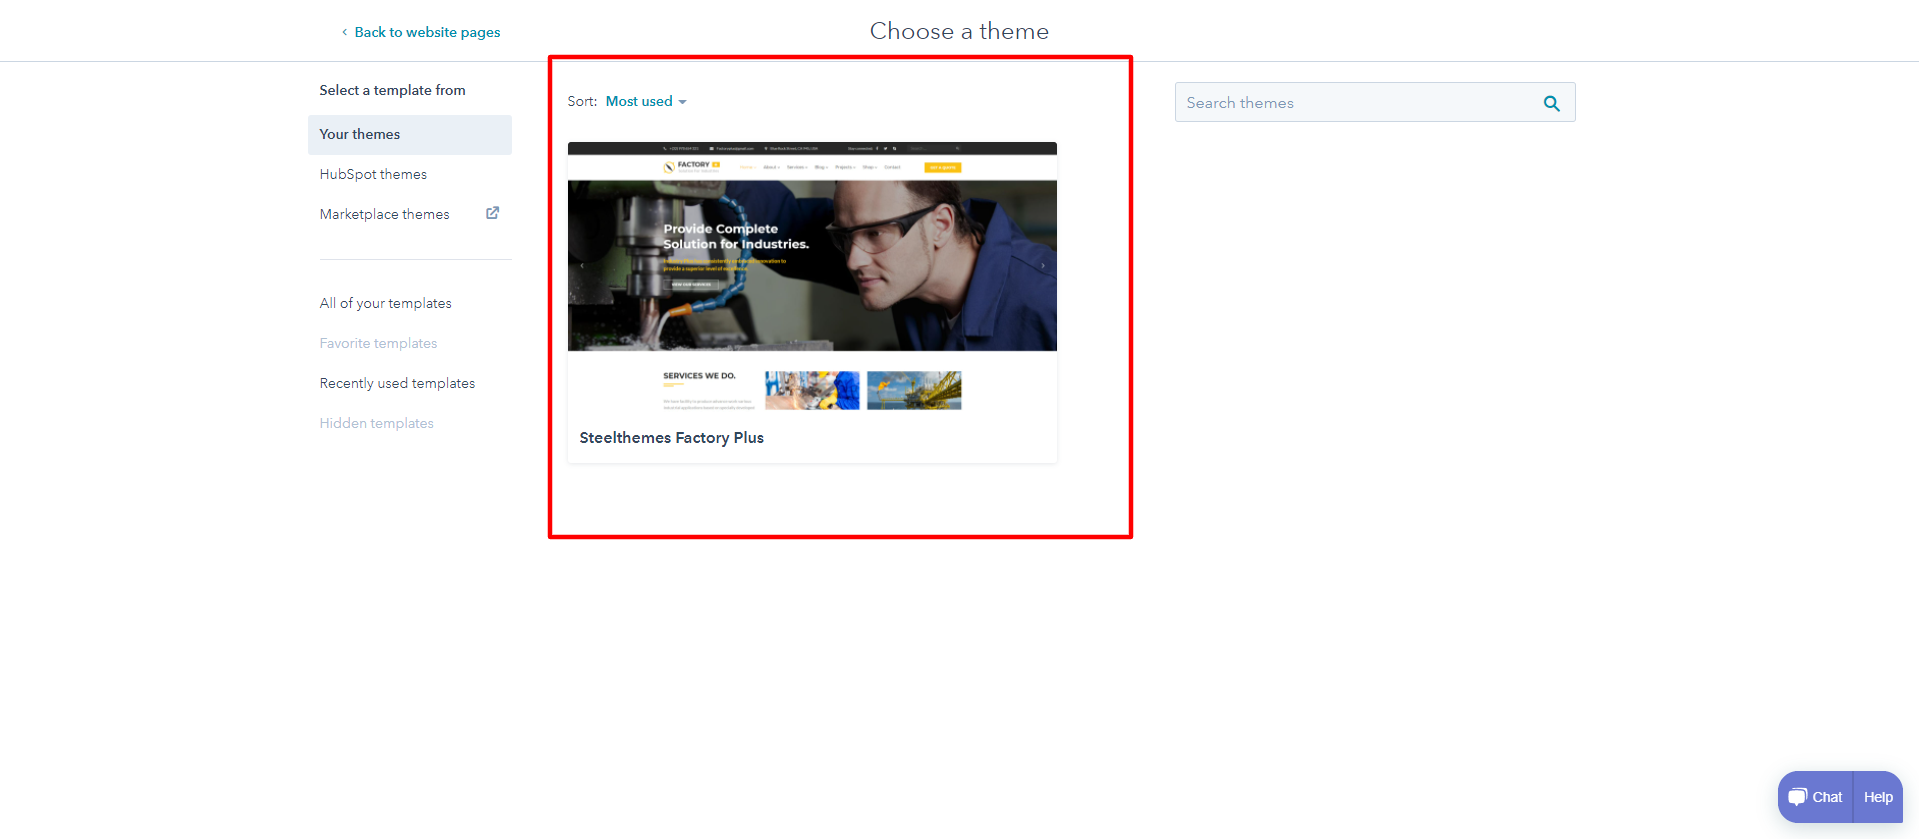The height and width of the screenshot is (839, 1919).
Task: Choose the Steelthemes Factory Plus title
Action: pos(671,438)
